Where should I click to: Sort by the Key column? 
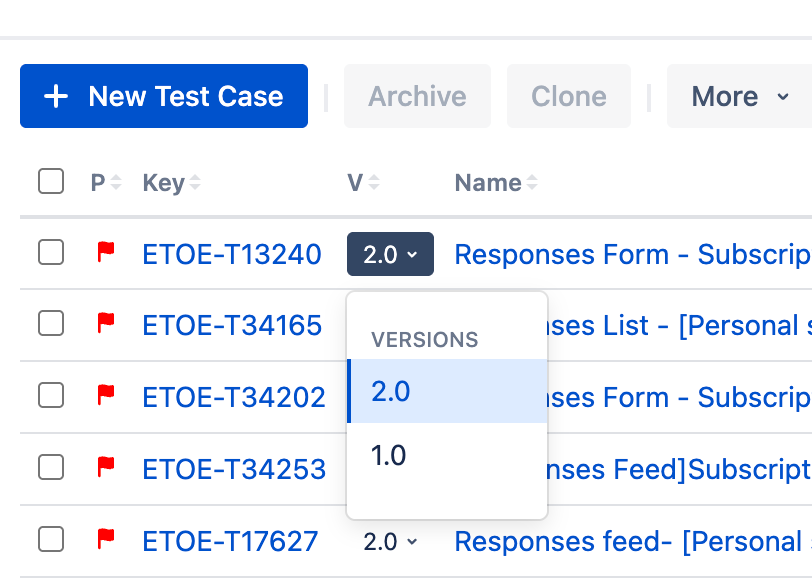171,183
